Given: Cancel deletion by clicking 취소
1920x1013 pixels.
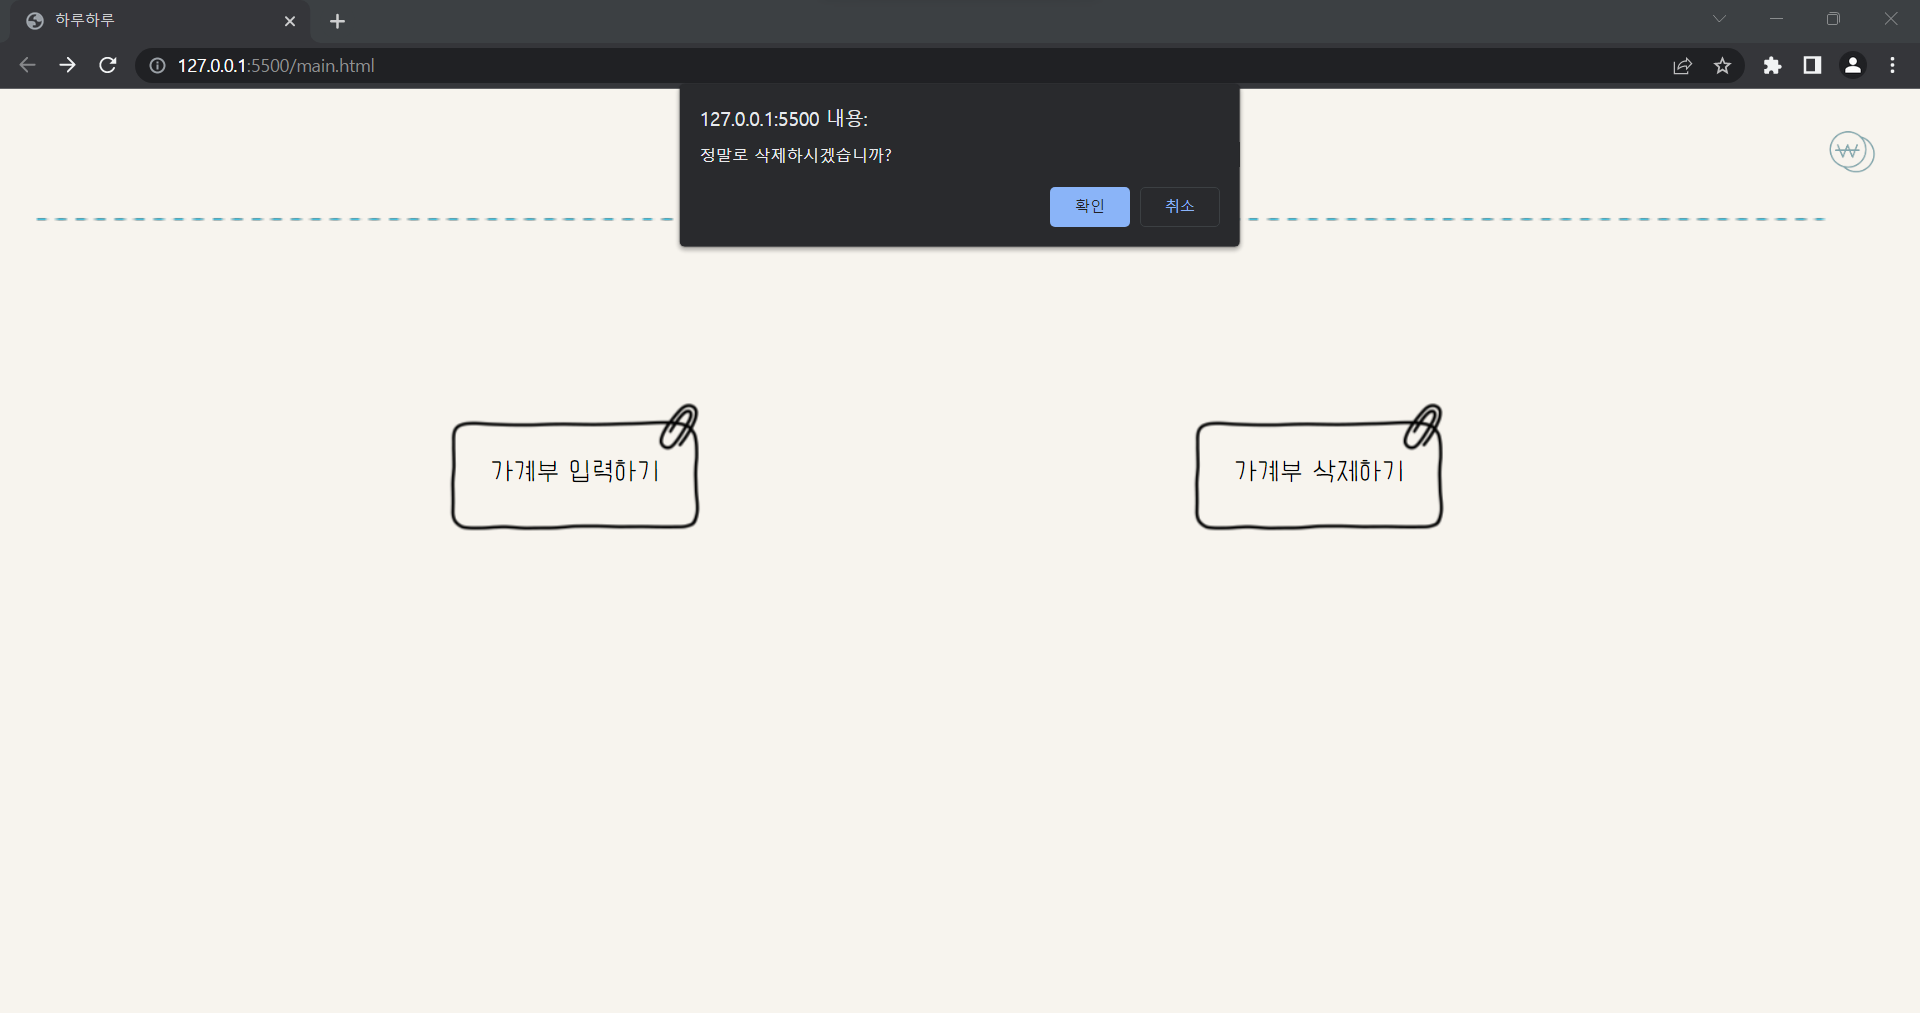Looking at the screenshot, I should click(1178, 207).
